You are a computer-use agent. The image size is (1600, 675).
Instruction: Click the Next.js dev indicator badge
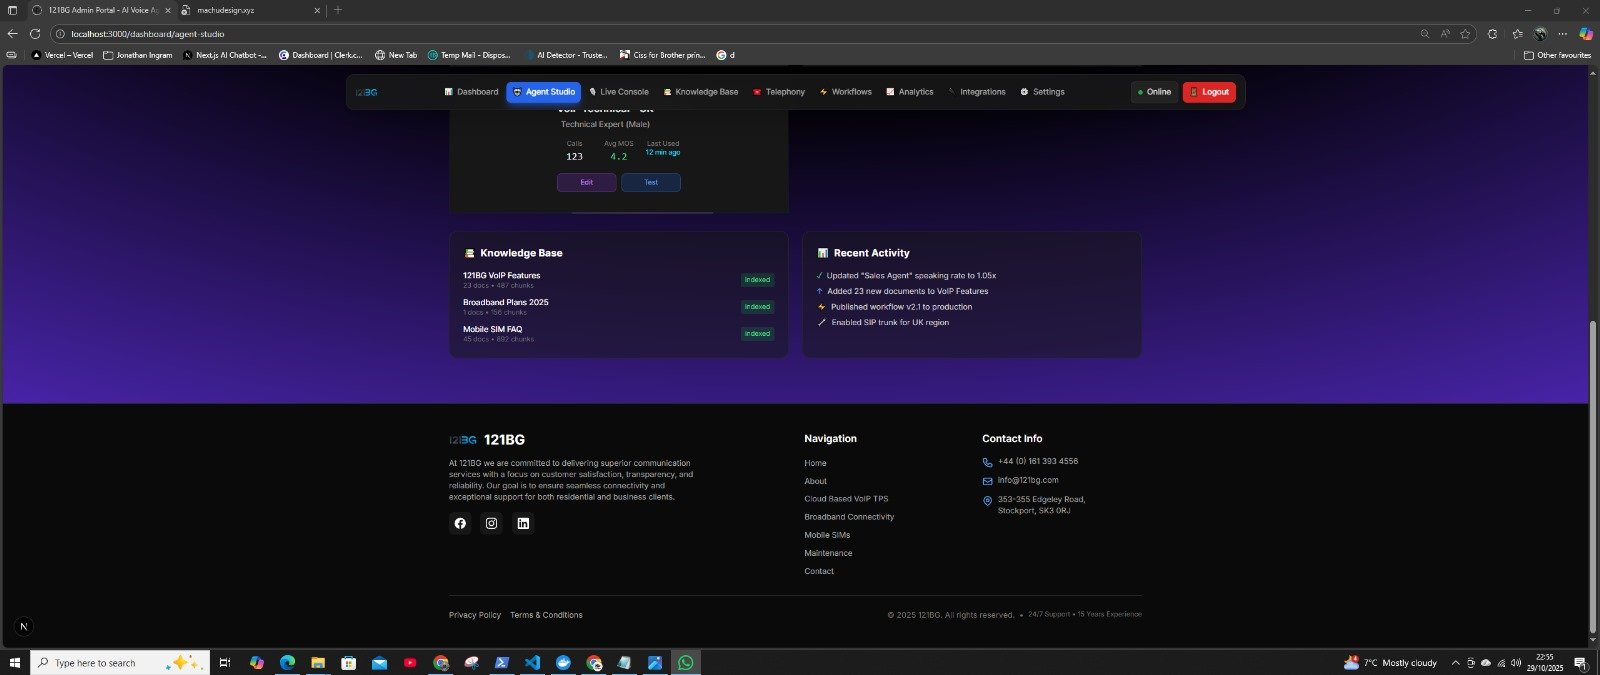[x=24, y=627]
